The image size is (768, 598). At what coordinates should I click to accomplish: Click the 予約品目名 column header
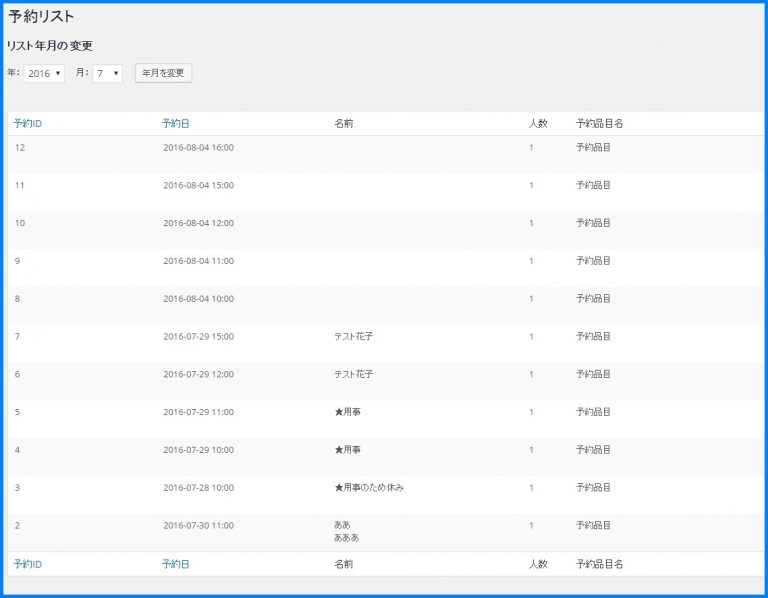(600, 124)
